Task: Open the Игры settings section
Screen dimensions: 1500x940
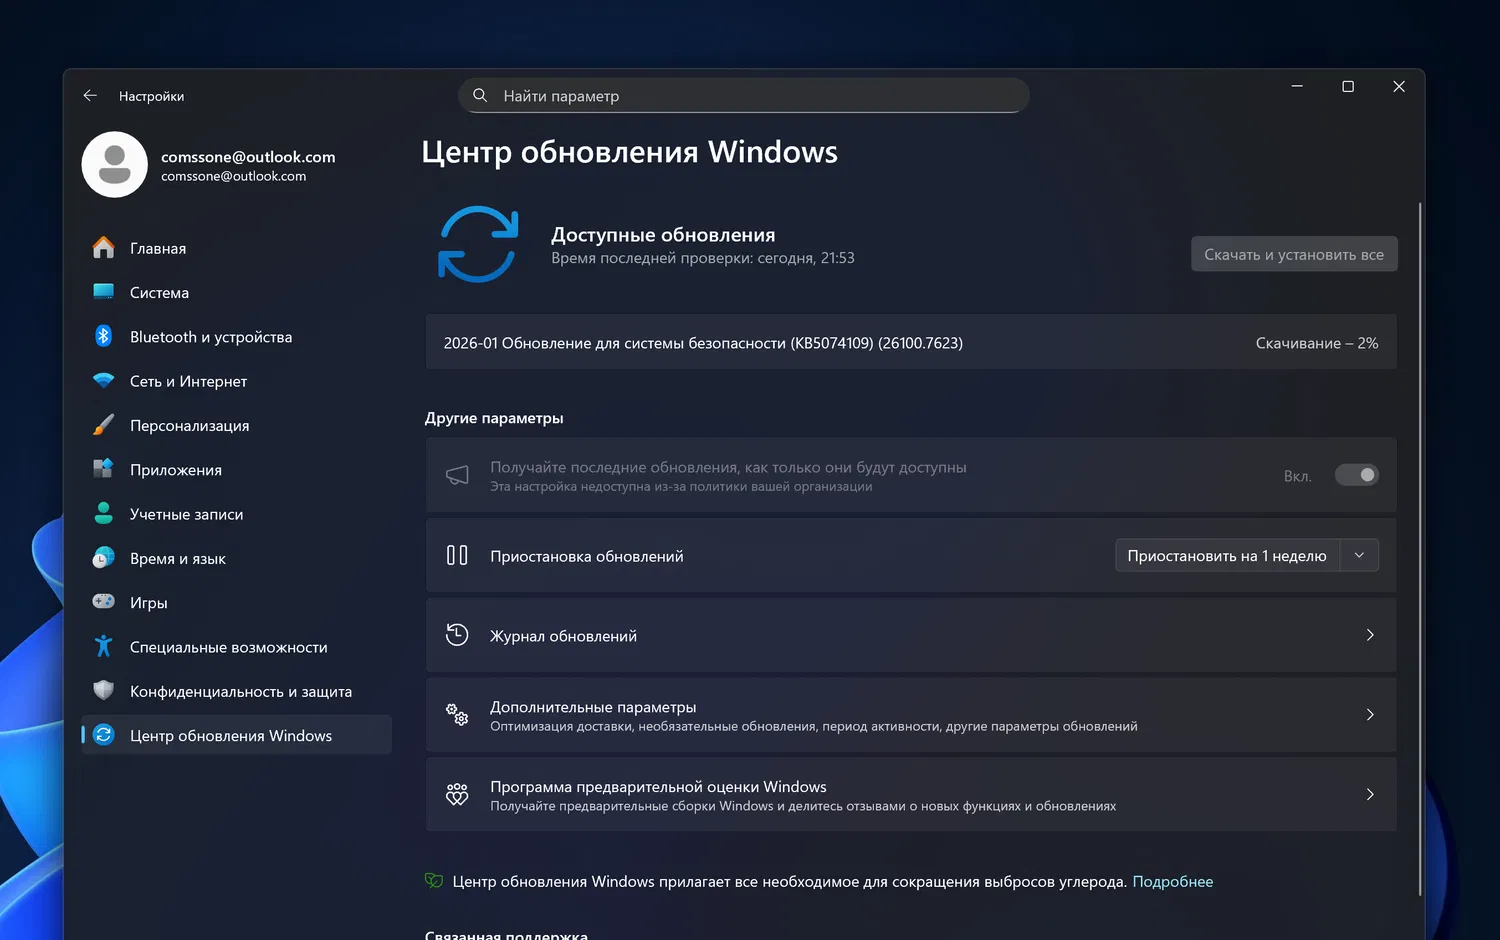Action: (x=236, y=602)
